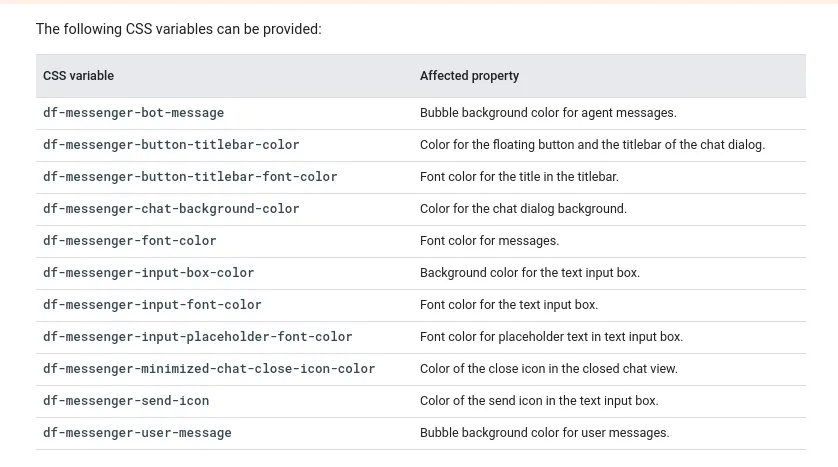
Task: Select df-messenger-input-placeholder-font-color variable
Action: [197, 337]
